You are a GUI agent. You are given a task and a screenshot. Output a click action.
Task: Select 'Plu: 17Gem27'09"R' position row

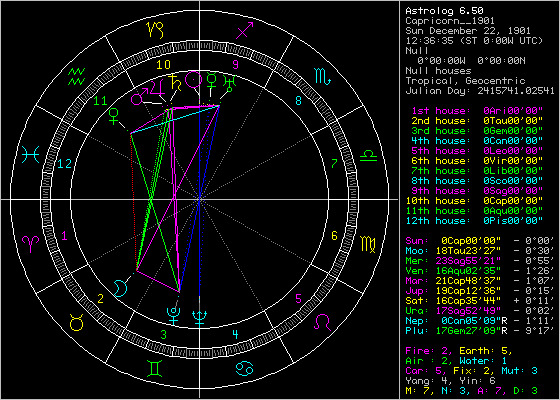[480, 331]
